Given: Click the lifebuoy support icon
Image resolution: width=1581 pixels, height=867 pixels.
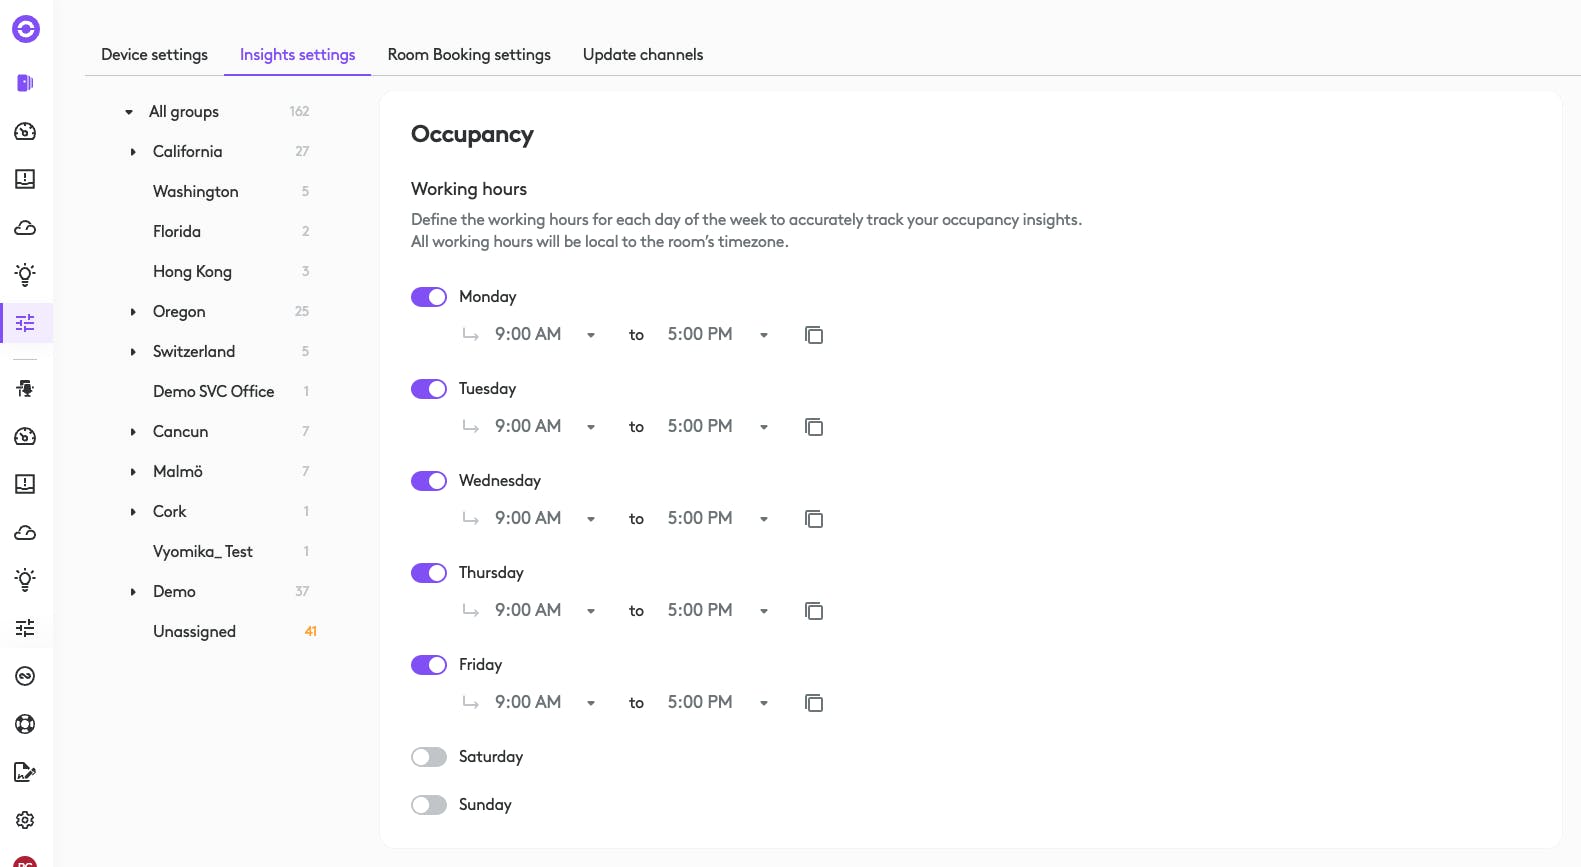Looking at the screenshot, I should click(x=26, y=724).
